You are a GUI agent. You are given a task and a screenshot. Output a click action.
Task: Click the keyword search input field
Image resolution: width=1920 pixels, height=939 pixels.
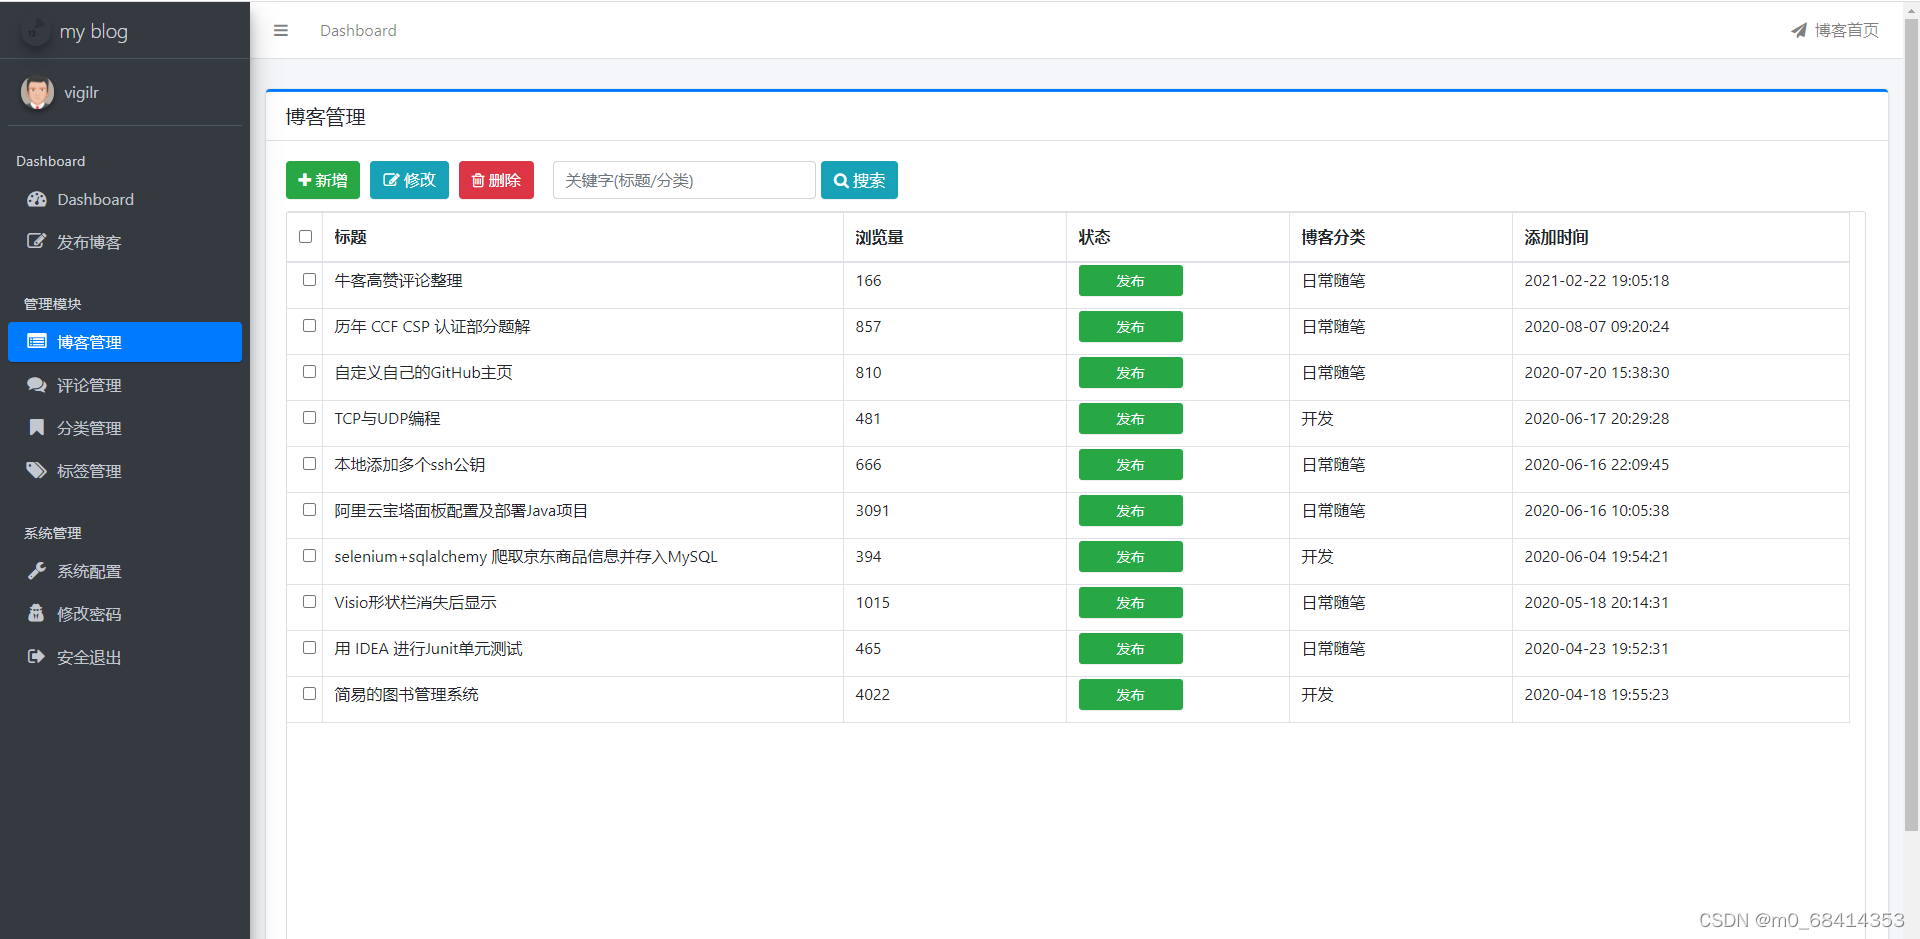click(684, 180)
